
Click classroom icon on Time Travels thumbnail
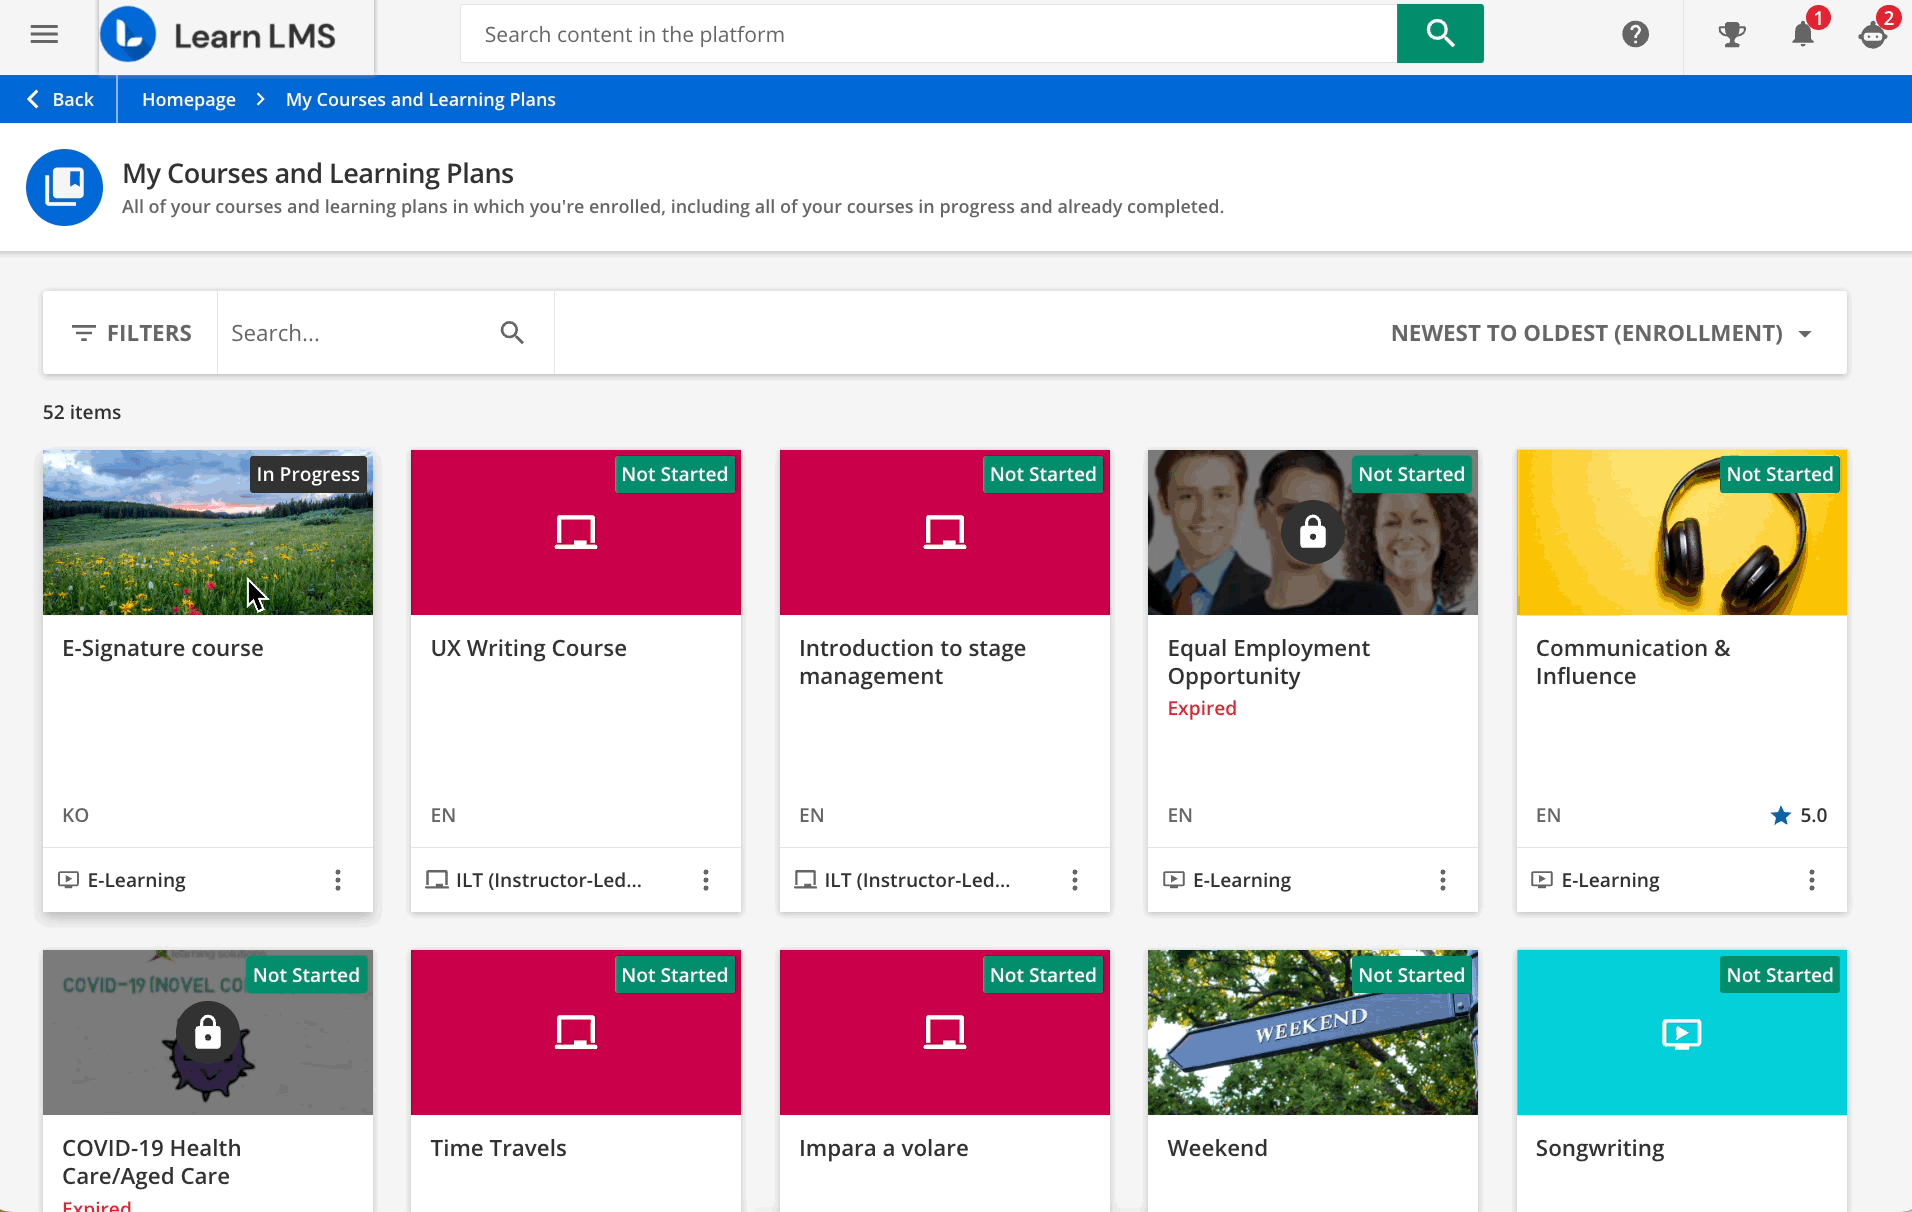point(576,1032)
